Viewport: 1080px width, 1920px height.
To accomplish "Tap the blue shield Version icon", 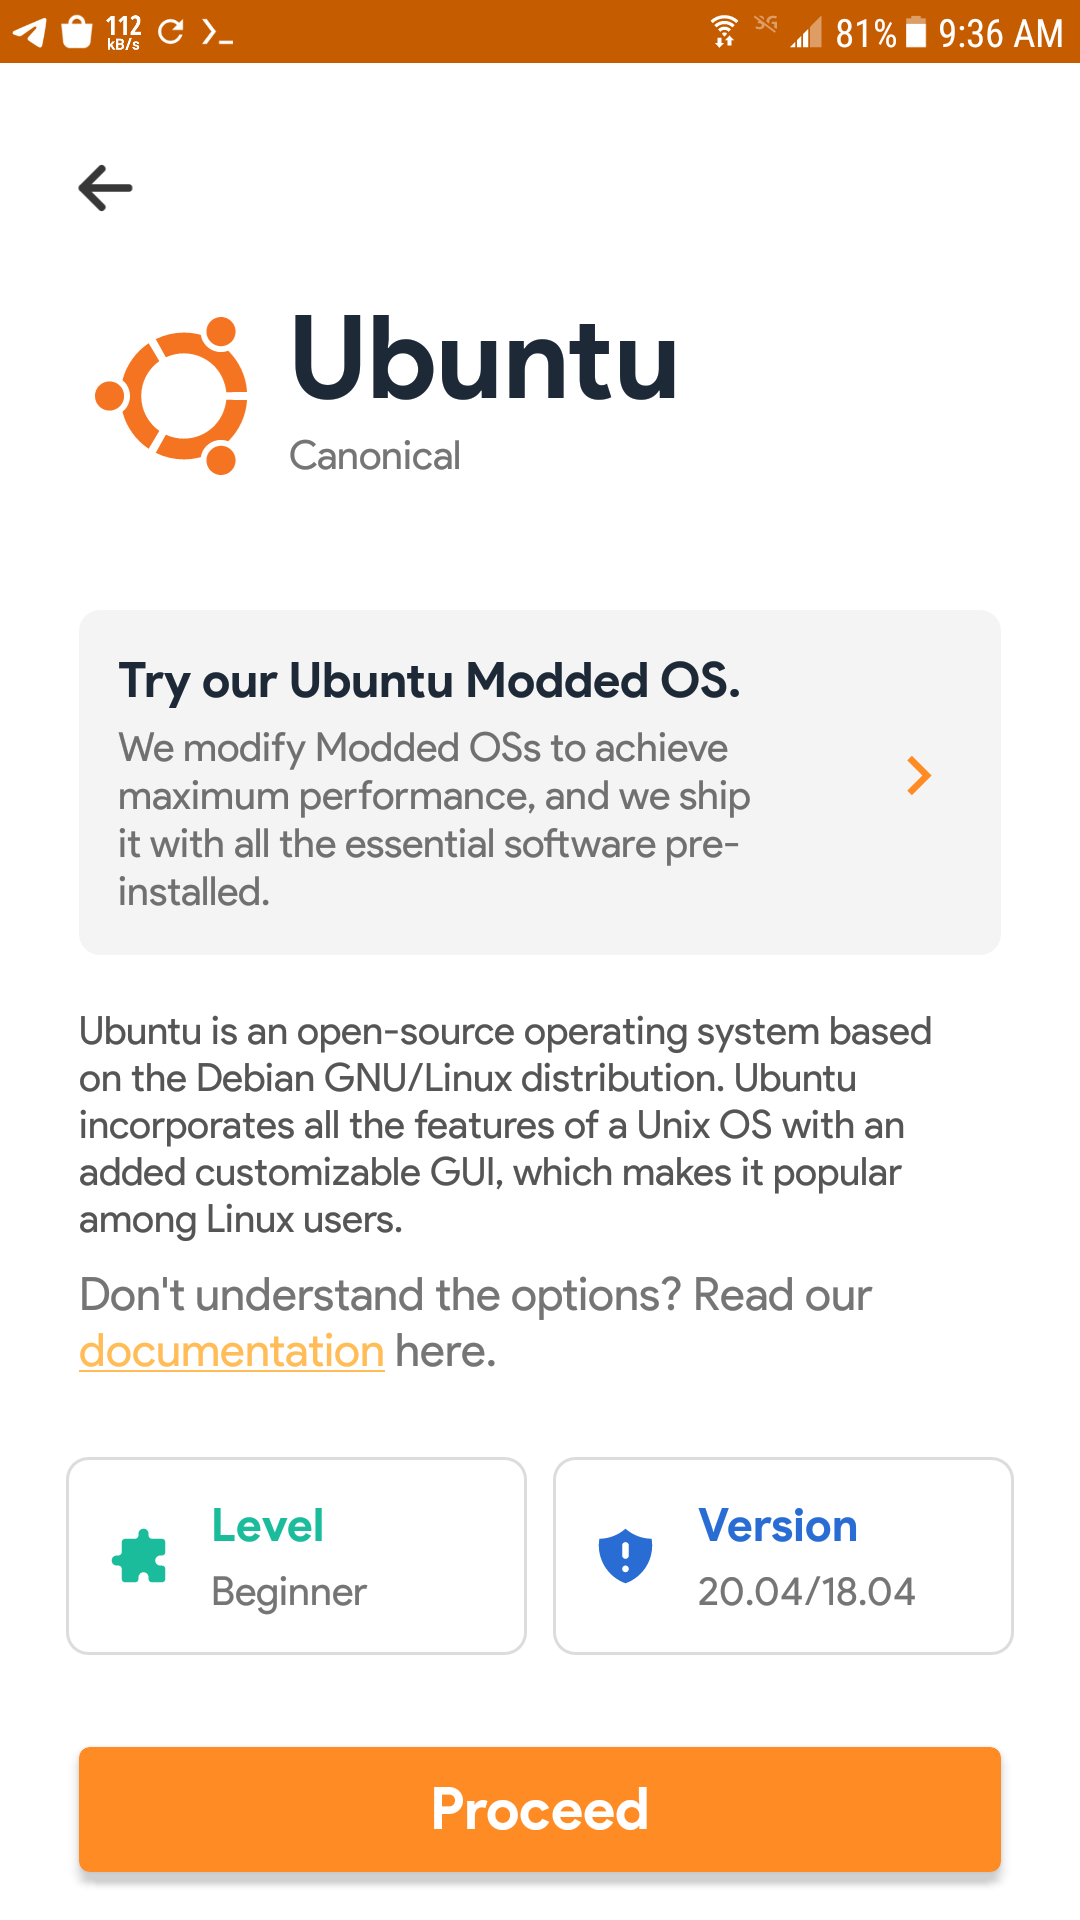I will click(x=625, y=1556).
